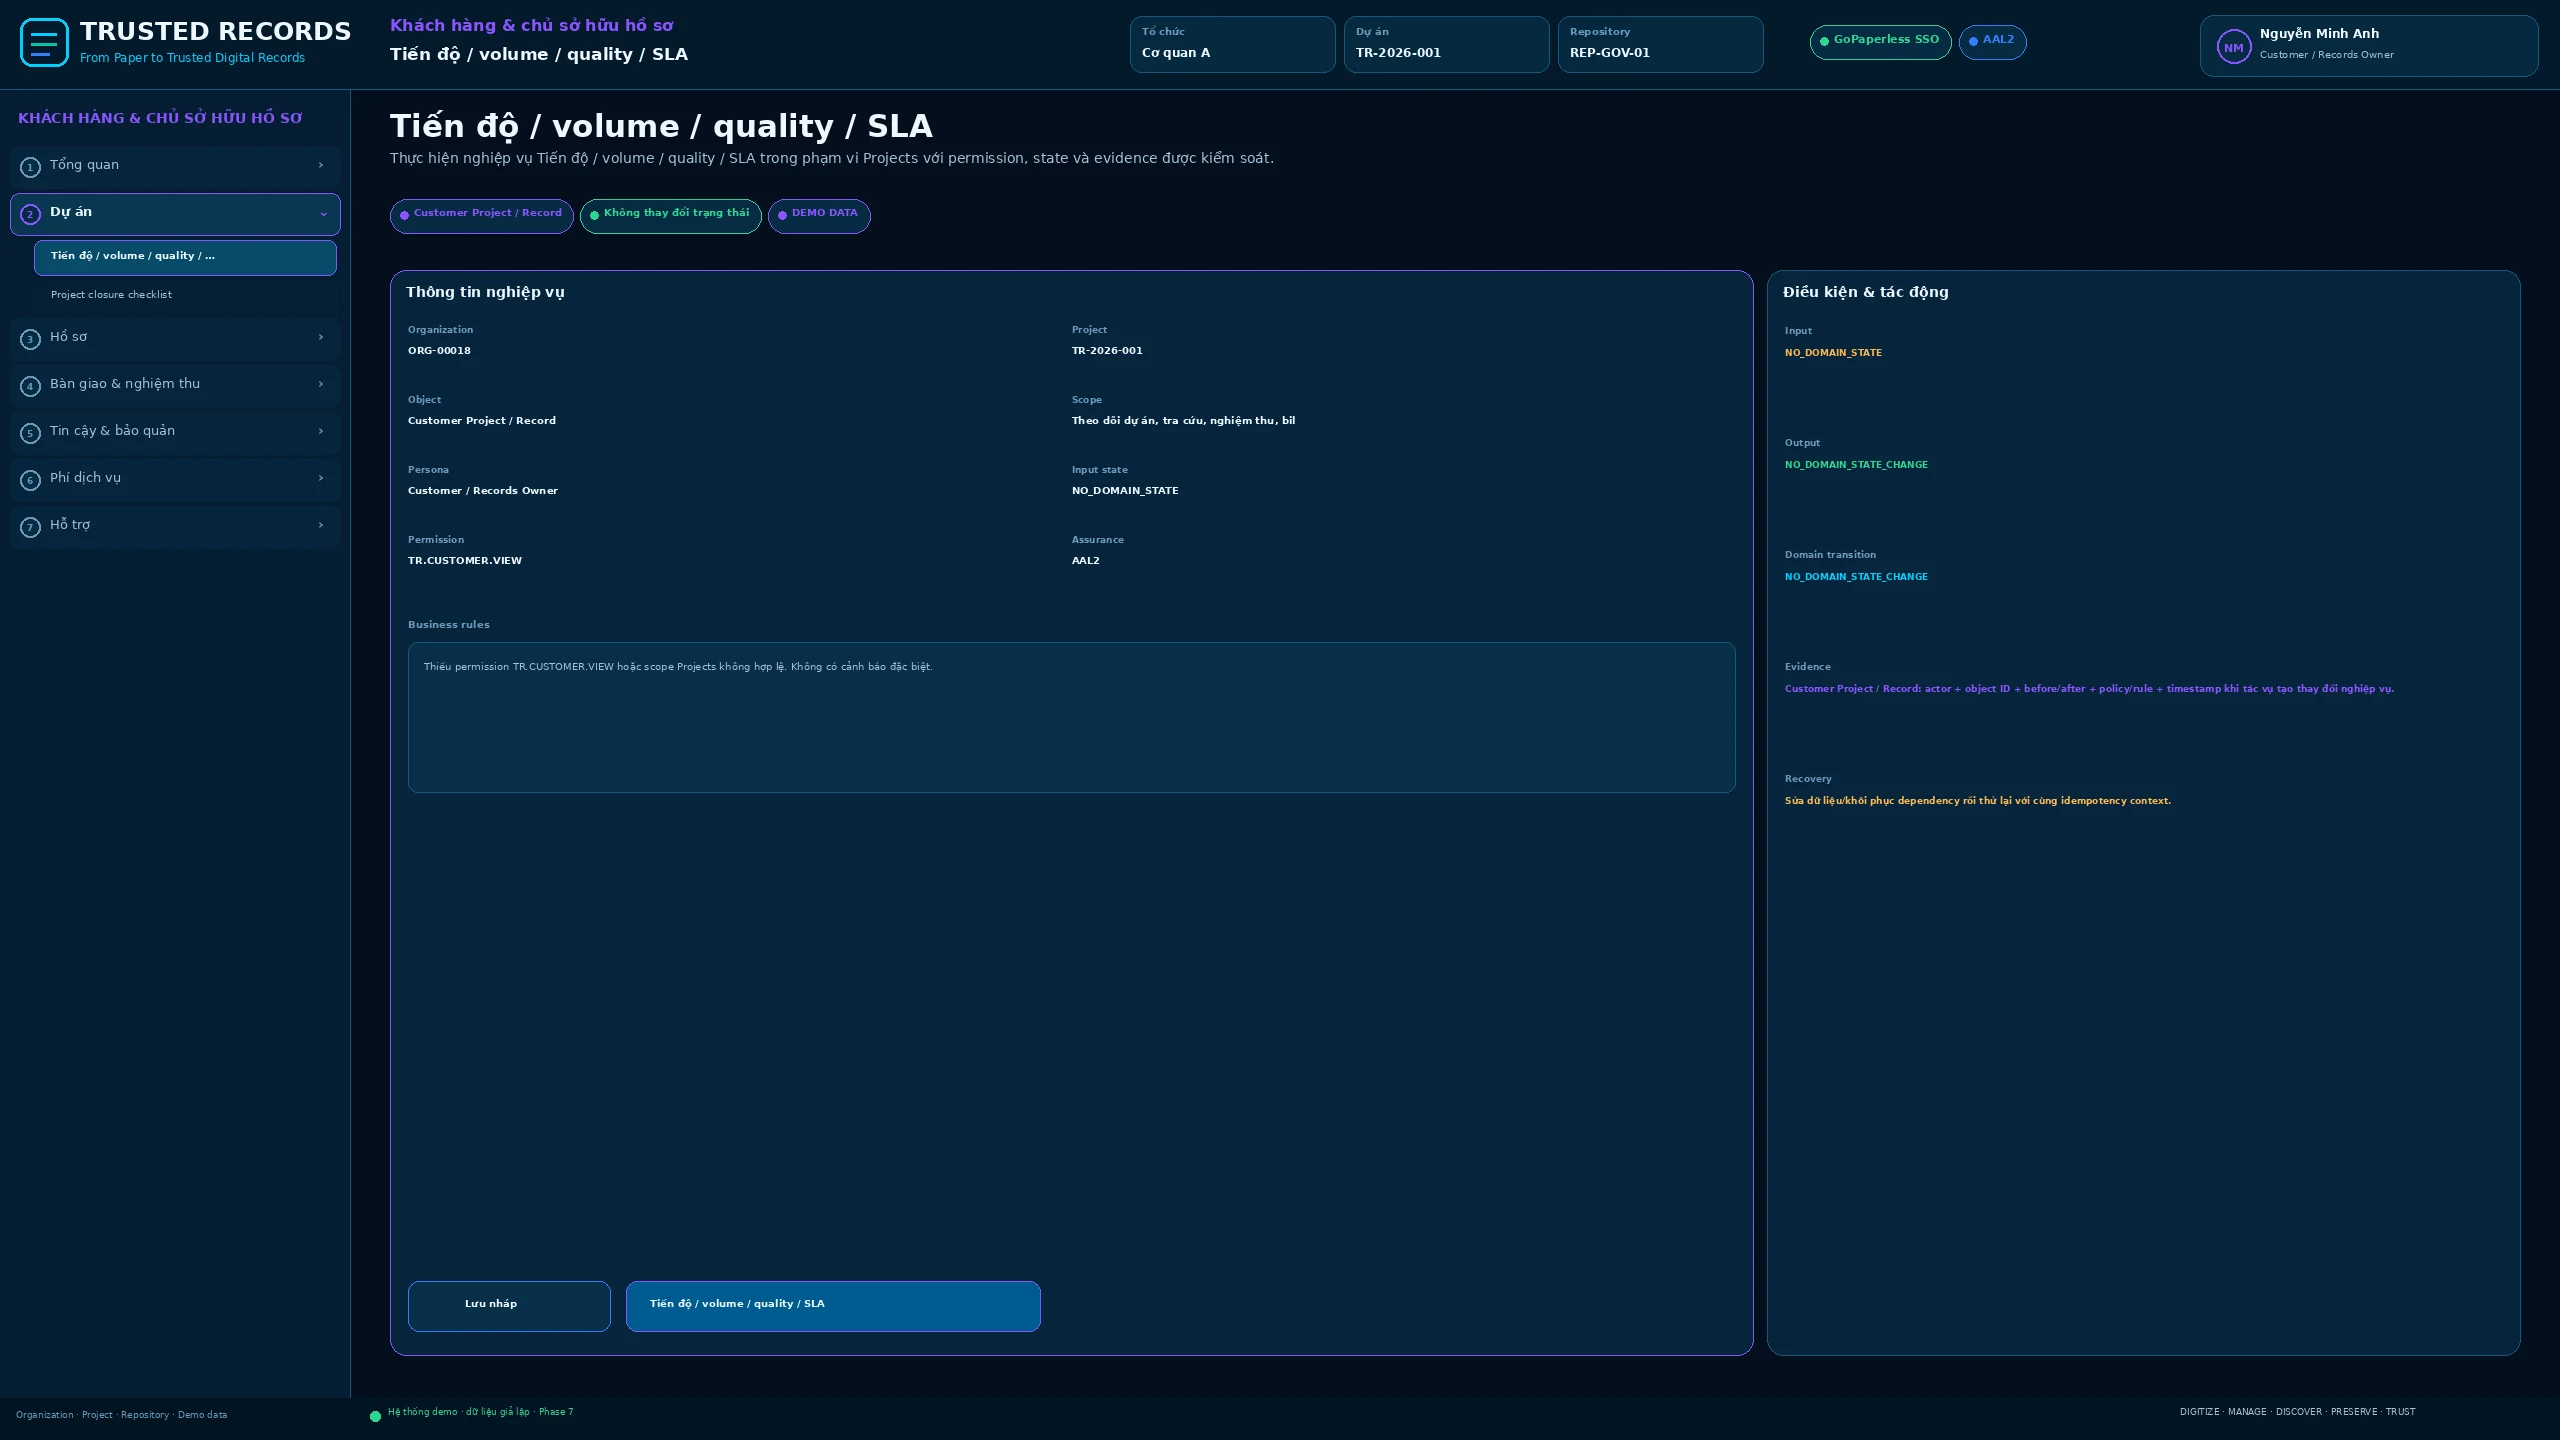The height and width of the screenshot is (1440, 2560).
Task: Click step 2 circle icon for Dự án
Action: [x=30, y=214]
